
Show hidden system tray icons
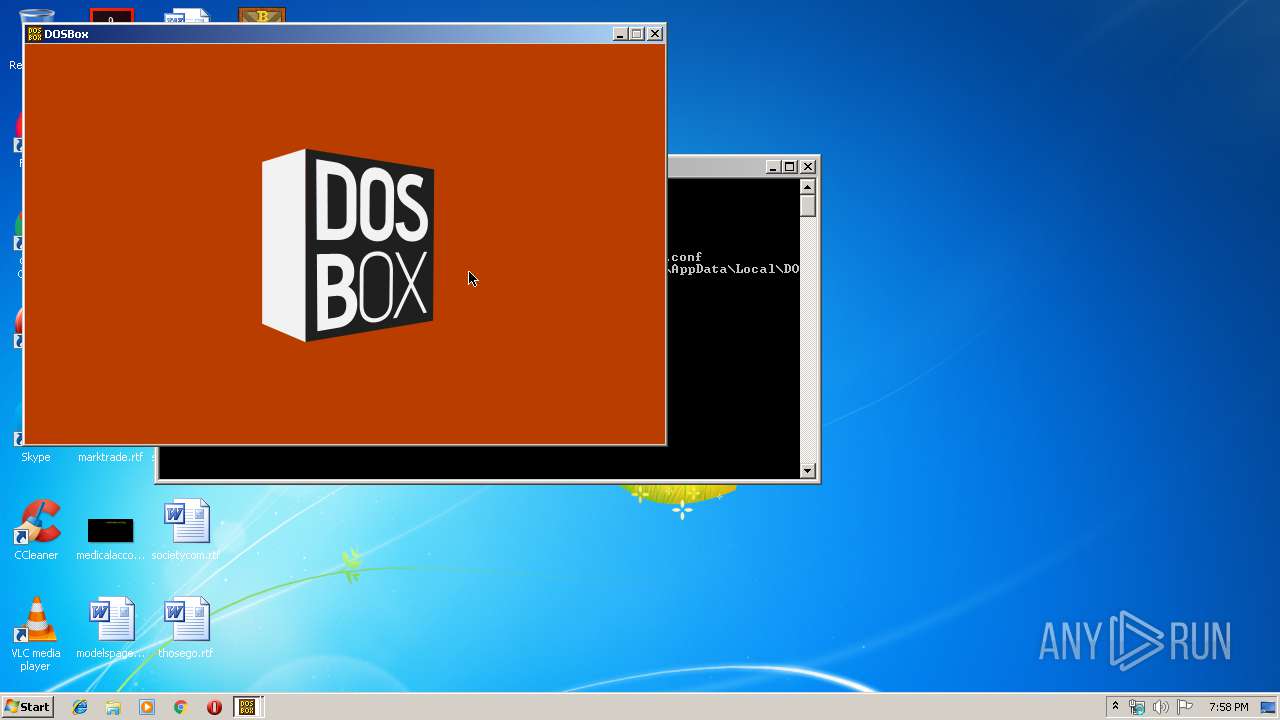(1115, 707)
